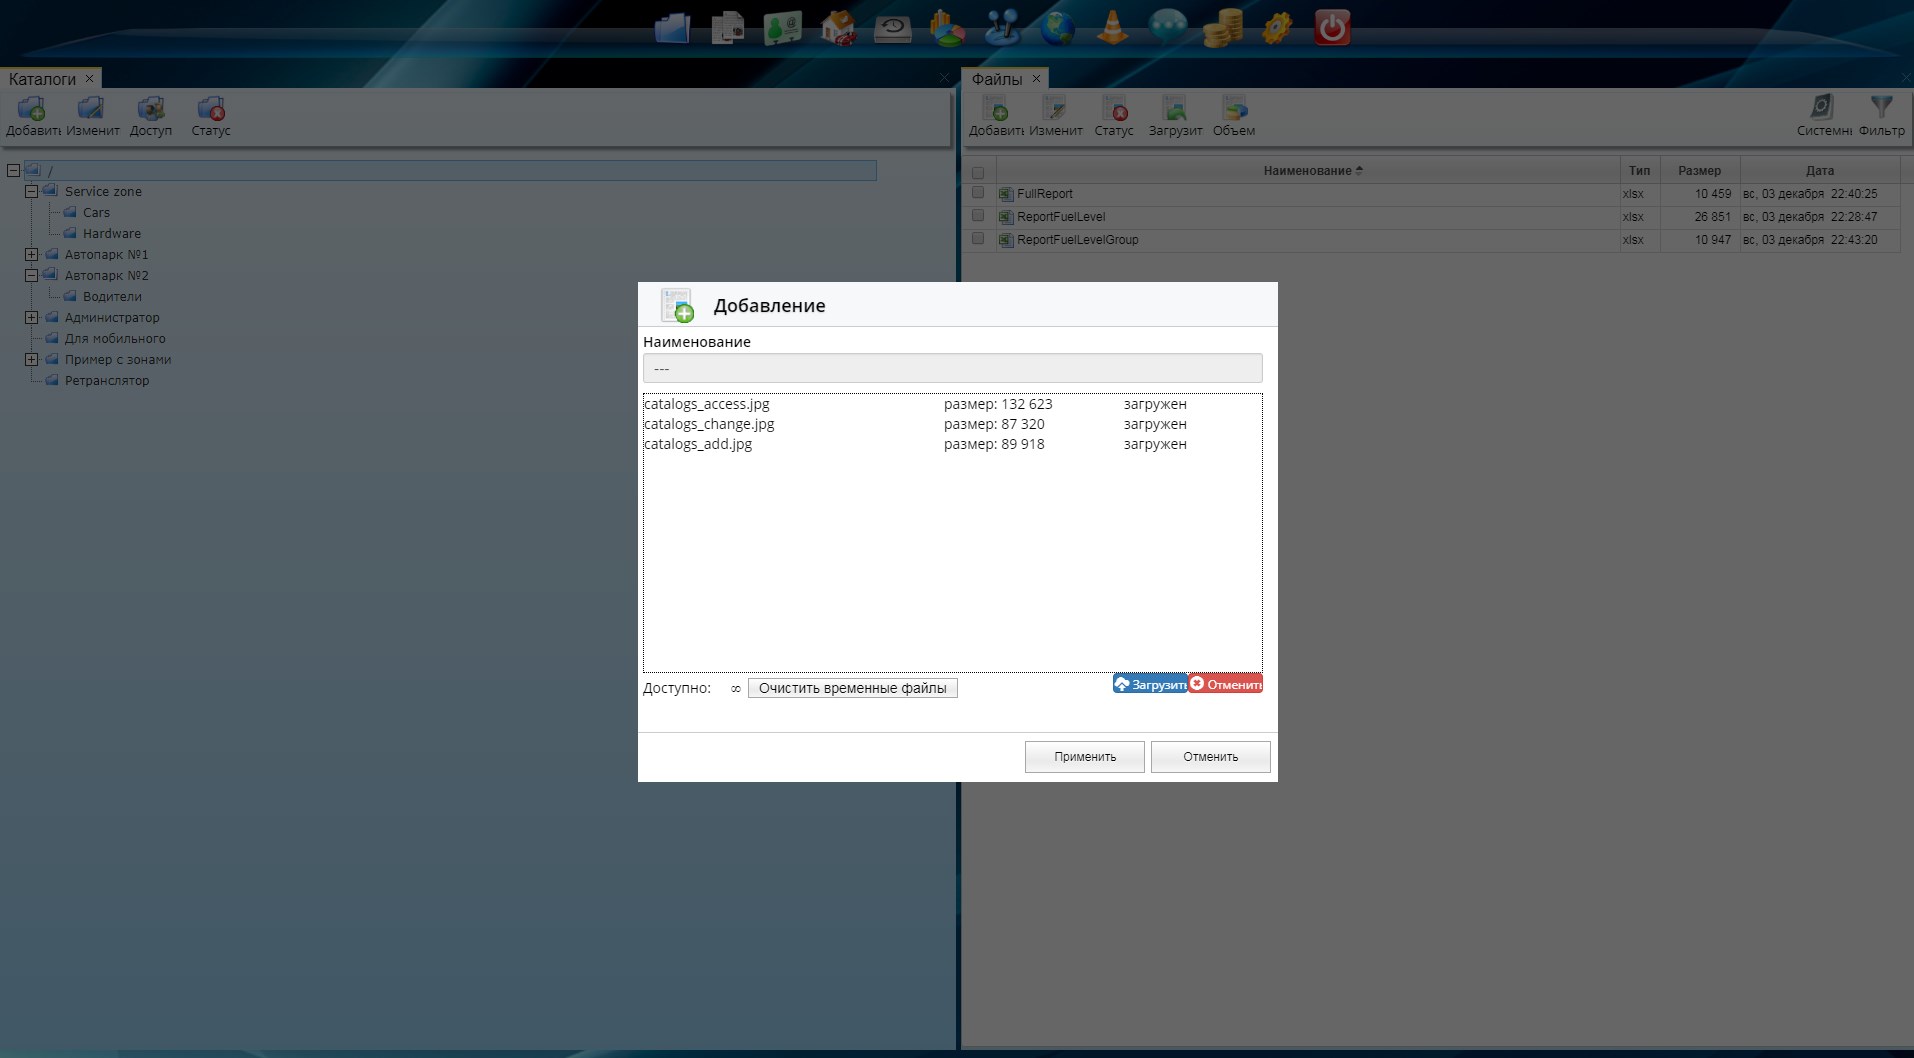This screenshot has width=1914, height=1058.
Task: Click the red power icon in top dock
Action: 1331,28
